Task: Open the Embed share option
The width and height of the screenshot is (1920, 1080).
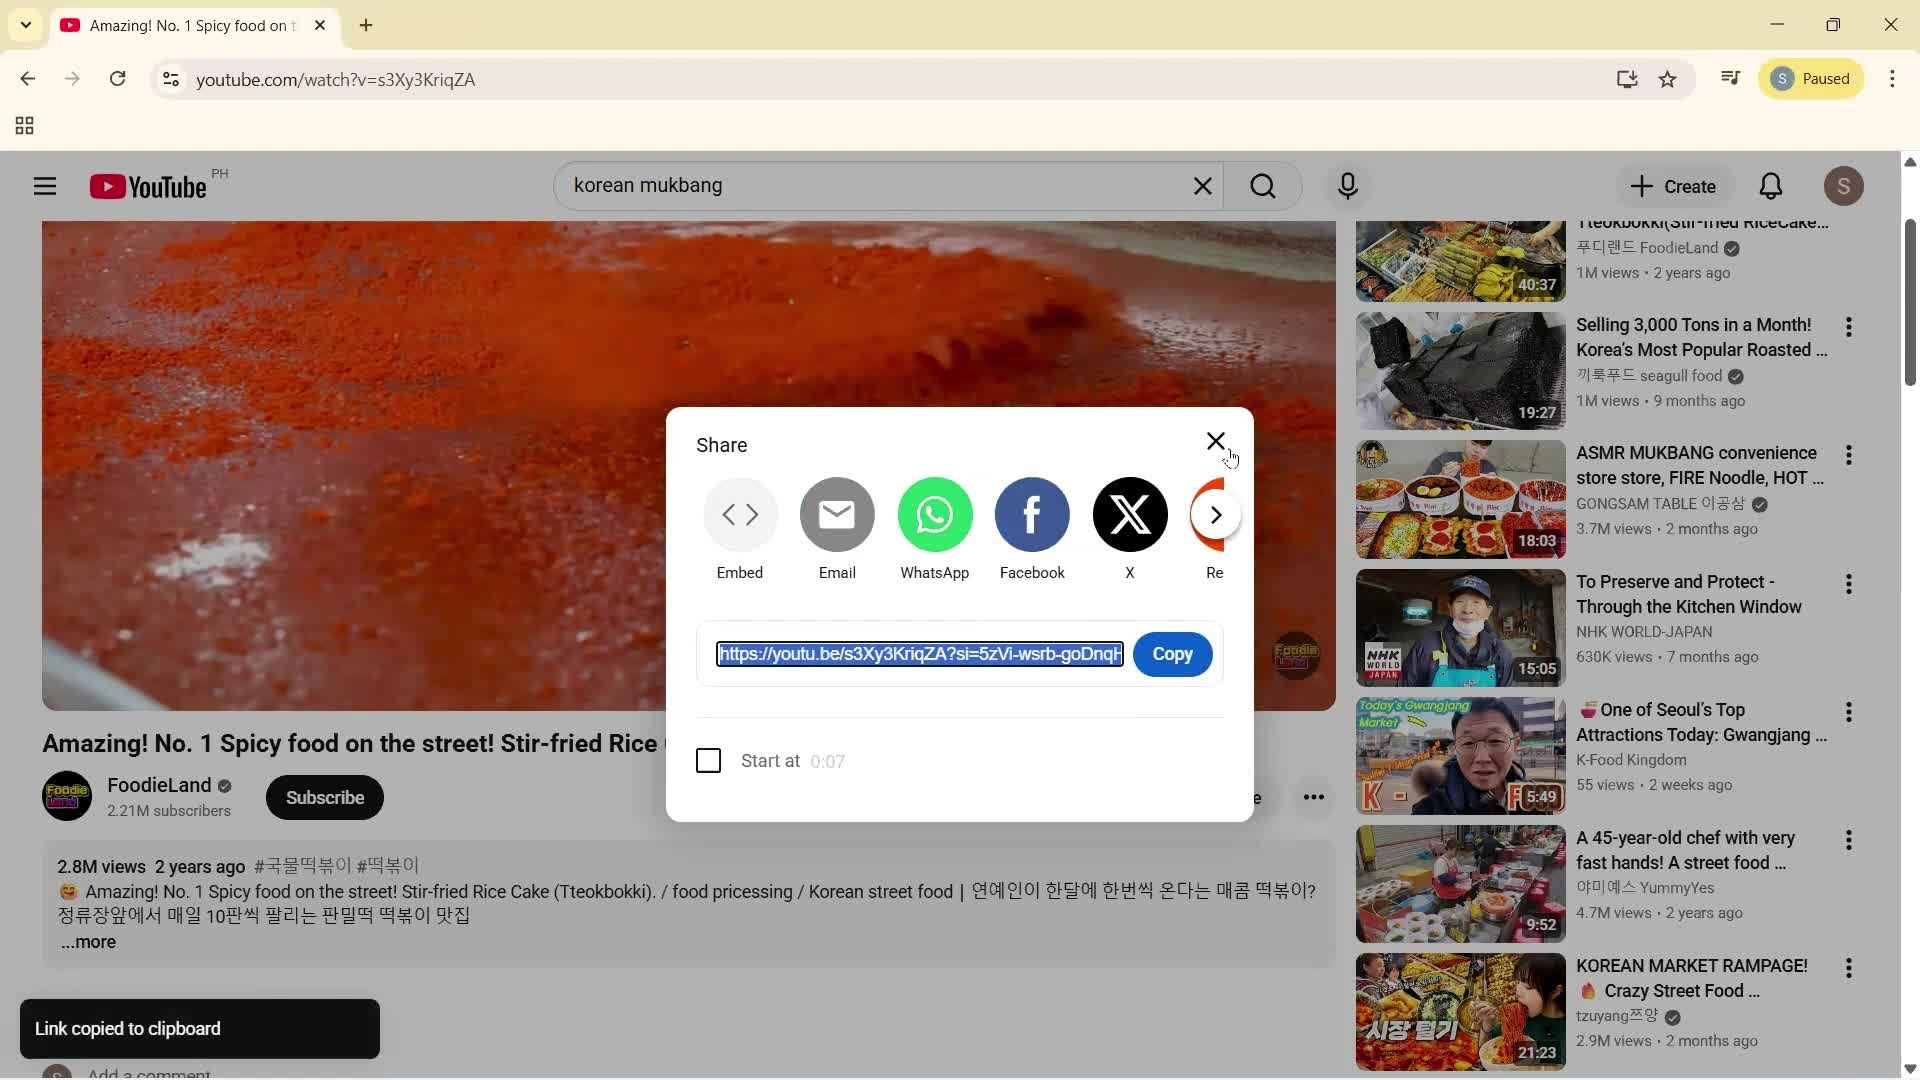Action: [739, 514]
